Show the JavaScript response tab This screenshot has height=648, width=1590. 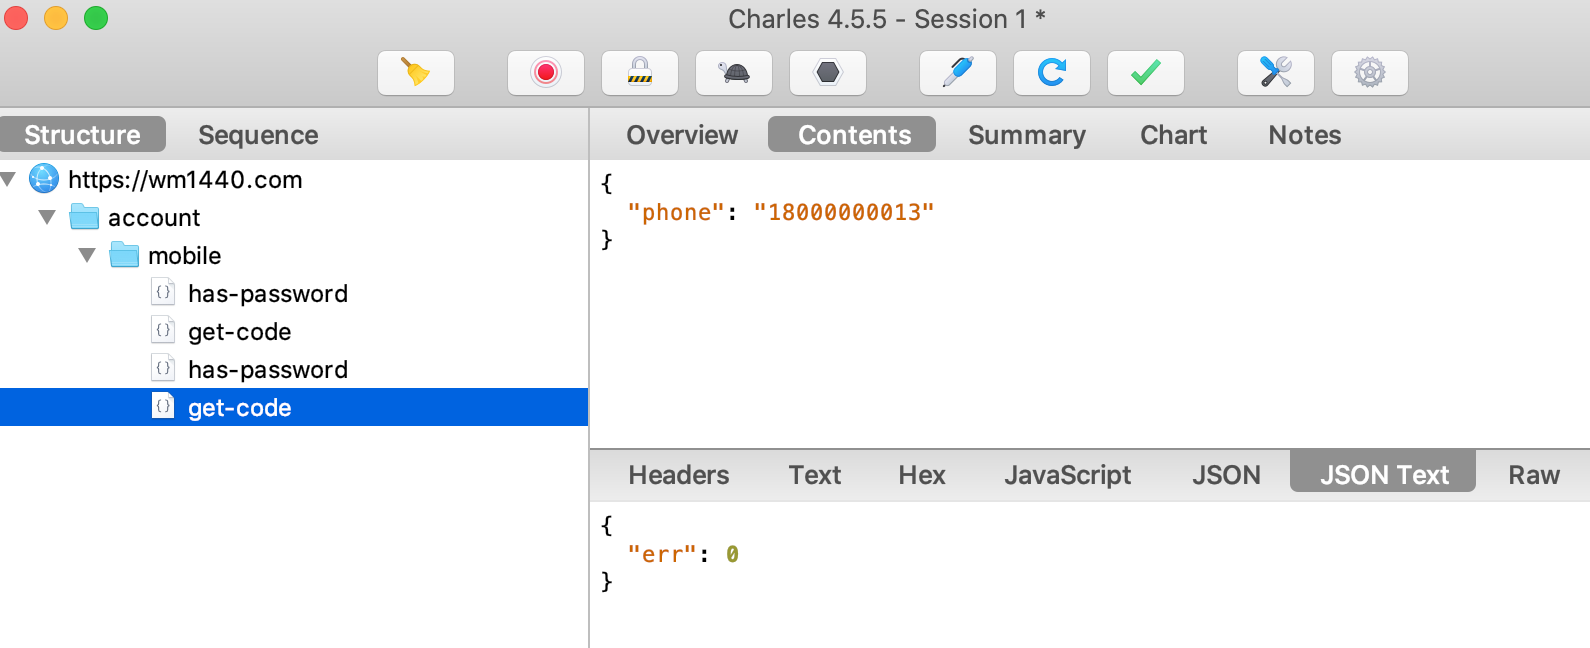1068,475
